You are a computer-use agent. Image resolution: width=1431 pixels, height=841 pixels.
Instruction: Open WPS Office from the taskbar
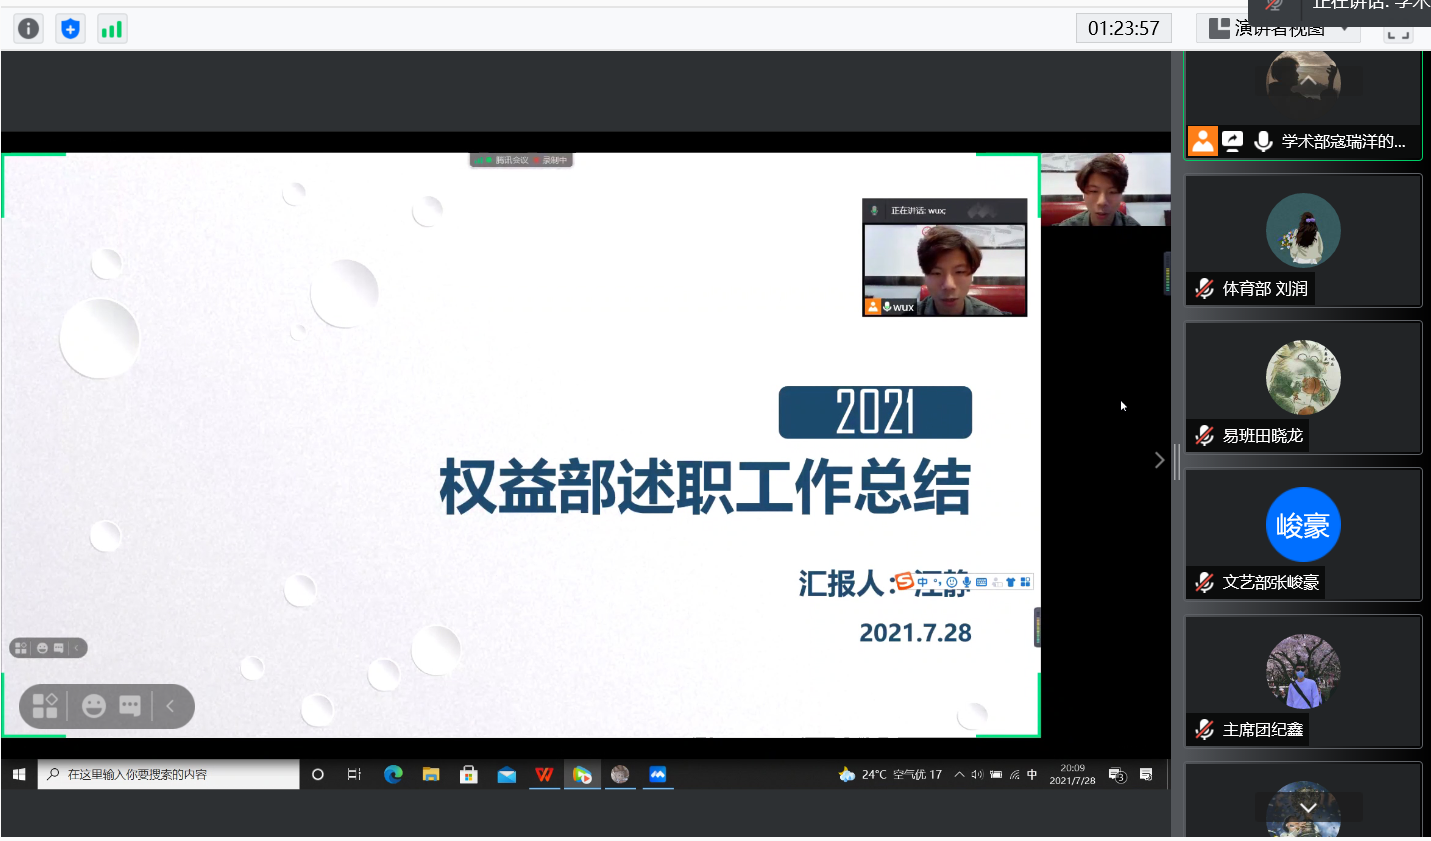(544, 774)
